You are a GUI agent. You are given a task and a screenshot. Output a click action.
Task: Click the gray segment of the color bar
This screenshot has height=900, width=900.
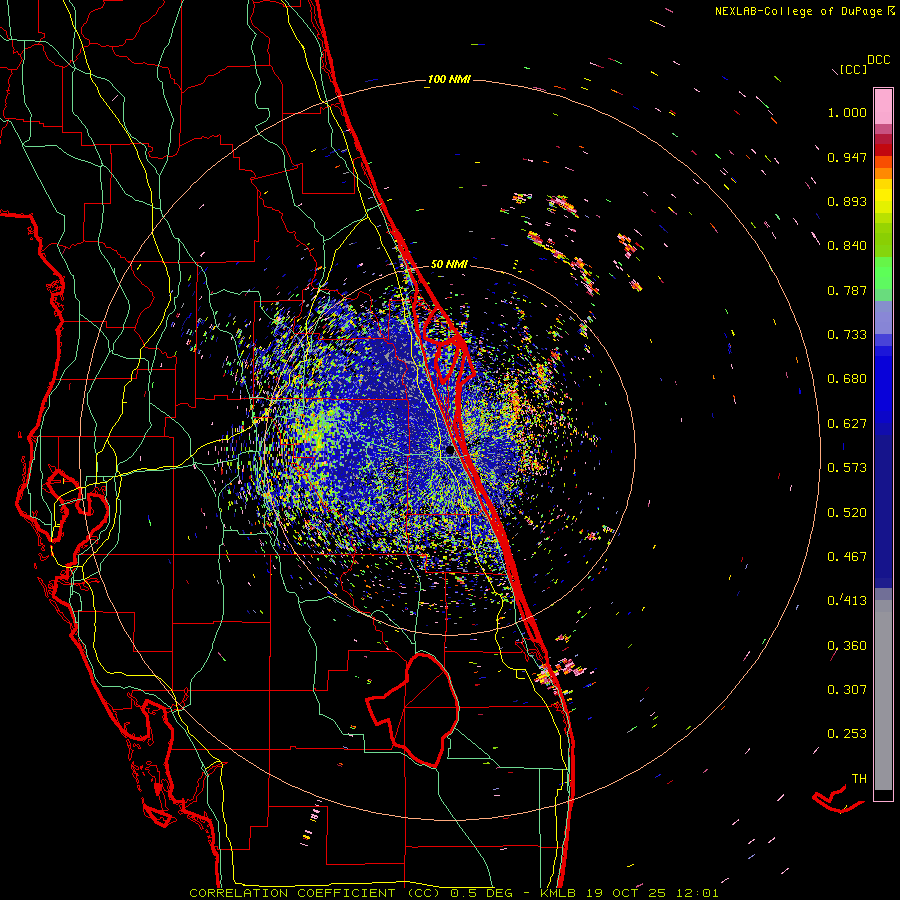tap(883, 695)
